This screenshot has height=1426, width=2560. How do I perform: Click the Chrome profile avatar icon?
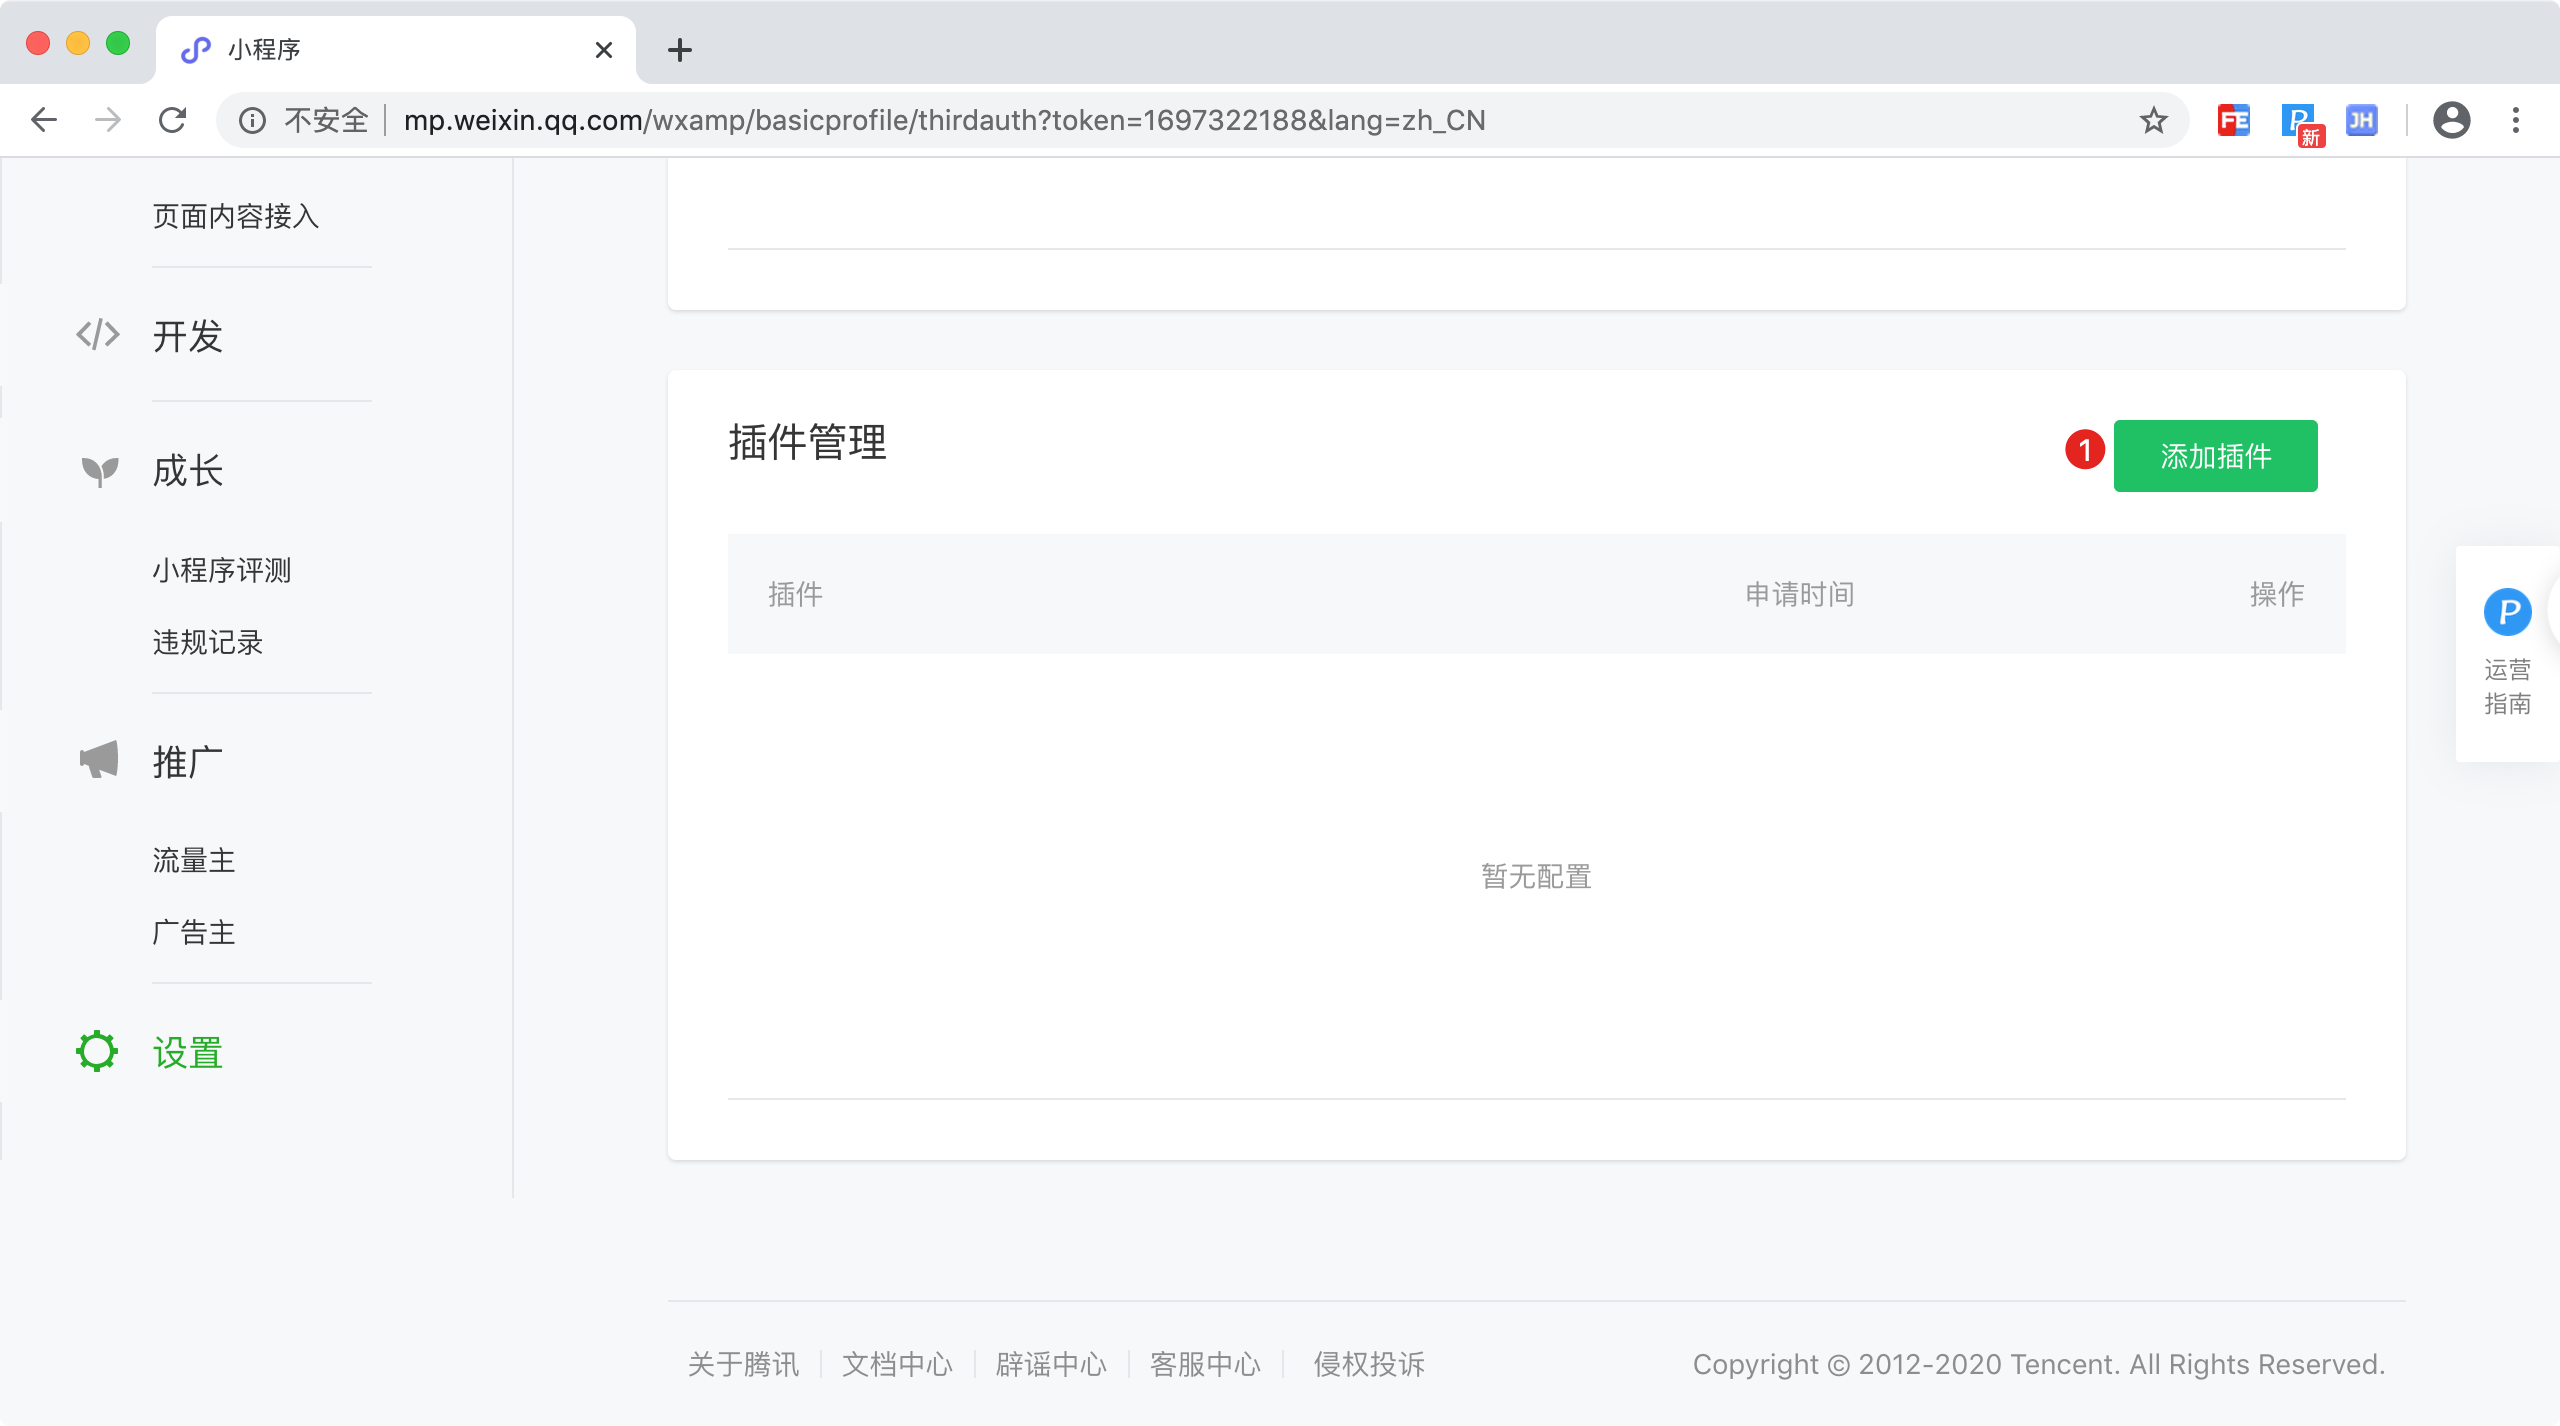[2451, 121]
